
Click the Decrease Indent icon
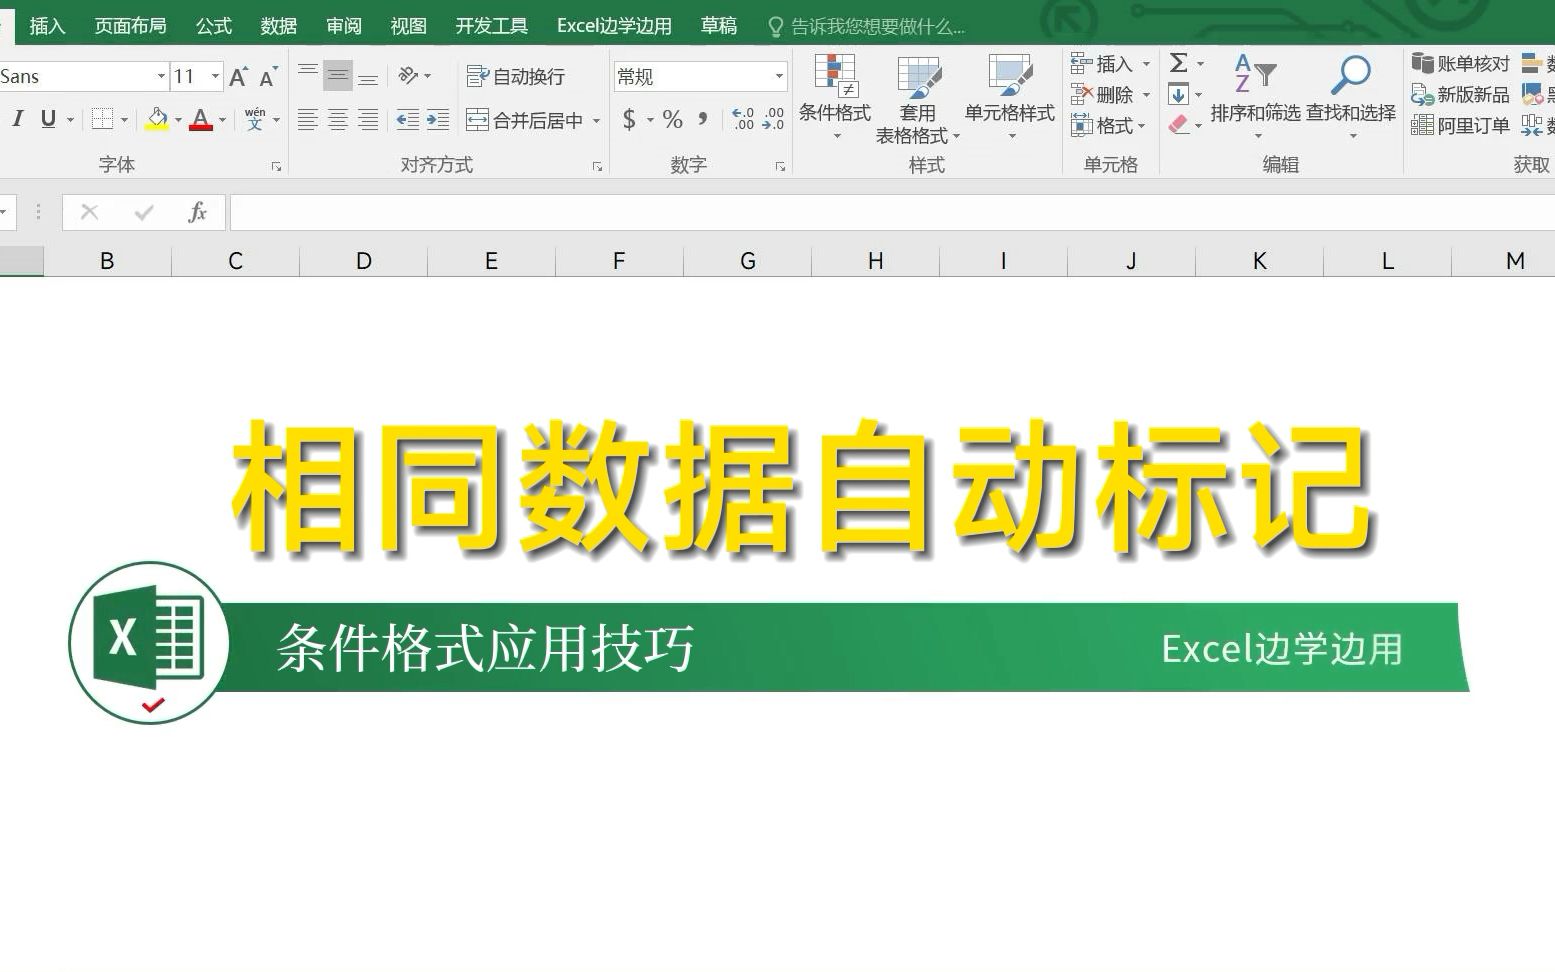408,120
